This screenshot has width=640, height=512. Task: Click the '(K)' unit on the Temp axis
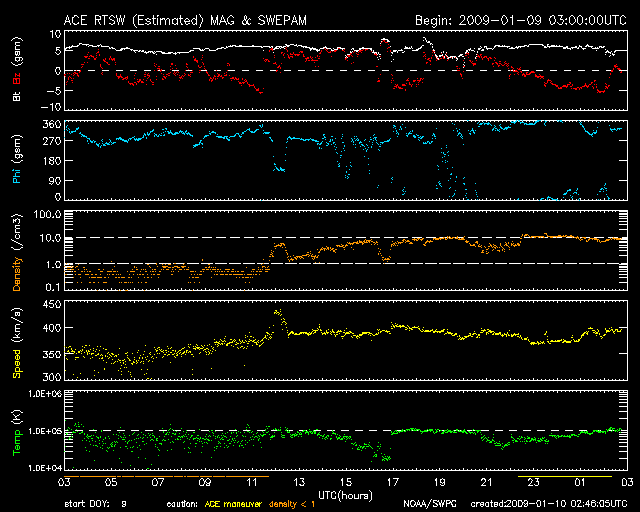tap(17, 417)
